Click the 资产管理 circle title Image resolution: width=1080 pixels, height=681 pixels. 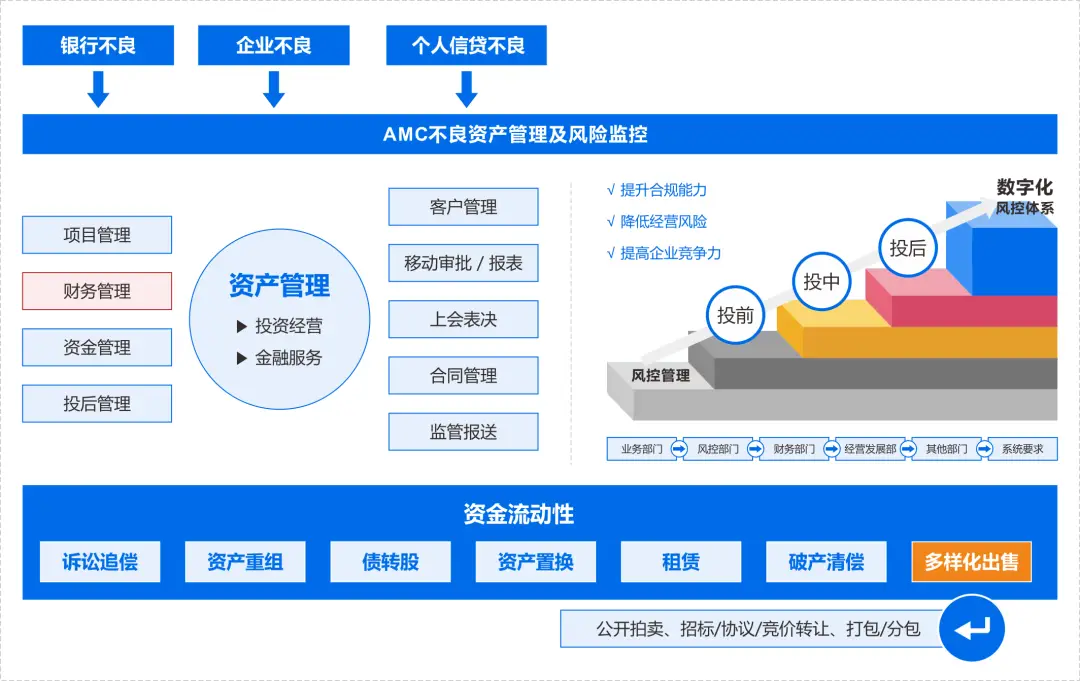[x=279, y=285]
